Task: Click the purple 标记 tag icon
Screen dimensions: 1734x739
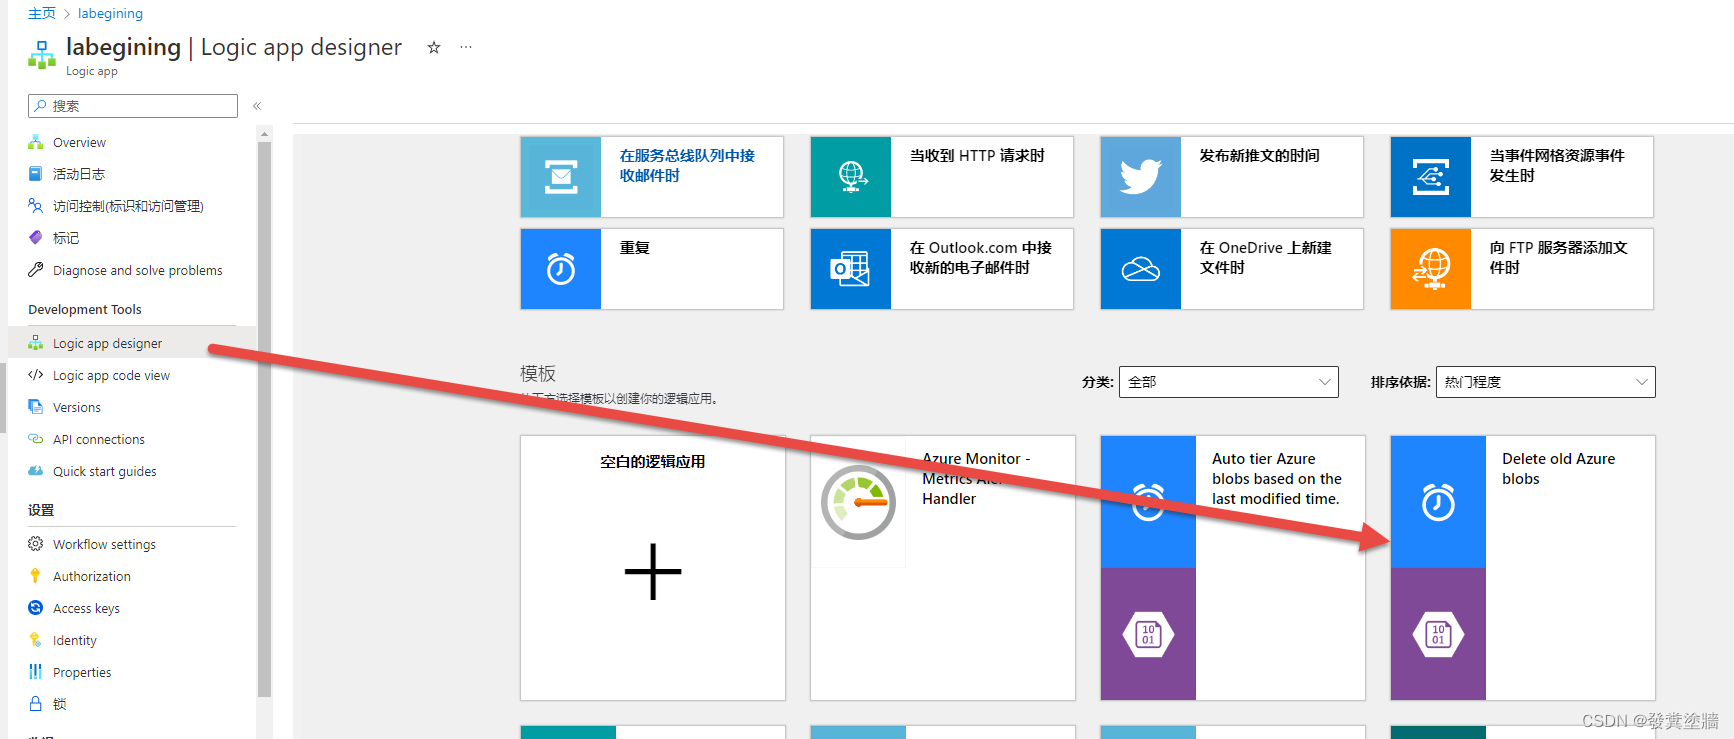Action: point(36,238)
